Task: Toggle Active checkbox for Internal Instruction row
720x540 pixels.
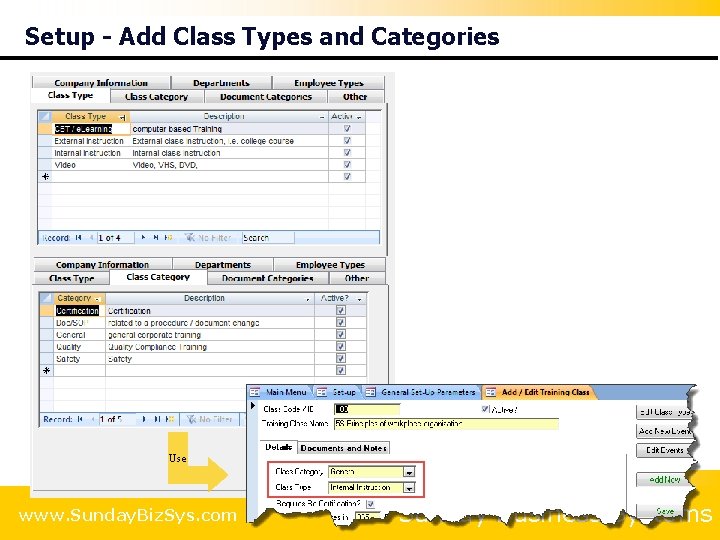Action: click(347, 152)
